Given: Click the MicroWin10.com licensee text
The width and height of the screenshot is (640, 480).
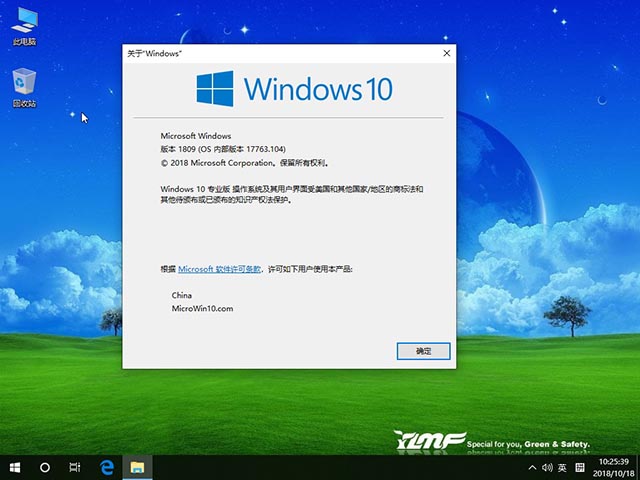Looking at the screenshot, I should [202, 309].
